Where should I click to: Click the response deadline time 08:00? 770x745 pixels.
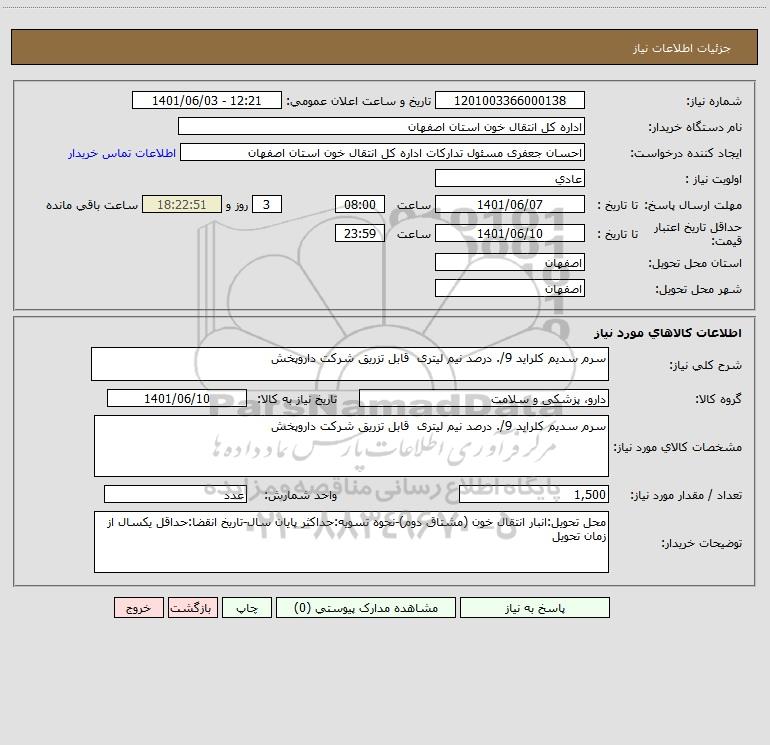(359, 205)
